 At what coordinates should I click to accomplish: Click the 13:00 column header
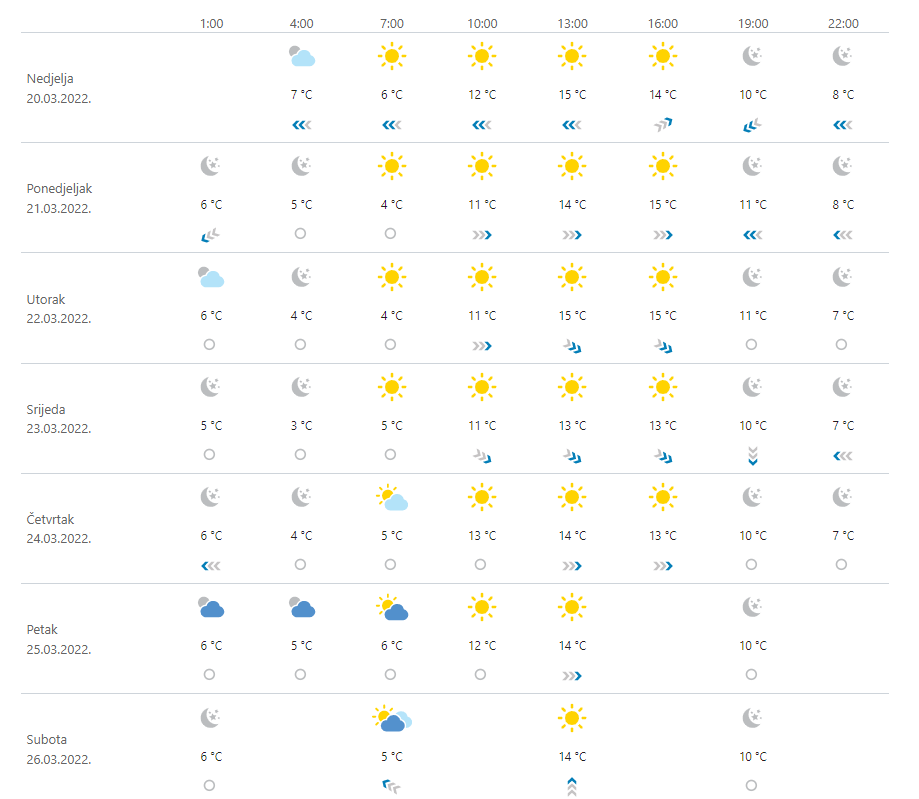click(x=572, y=24)
